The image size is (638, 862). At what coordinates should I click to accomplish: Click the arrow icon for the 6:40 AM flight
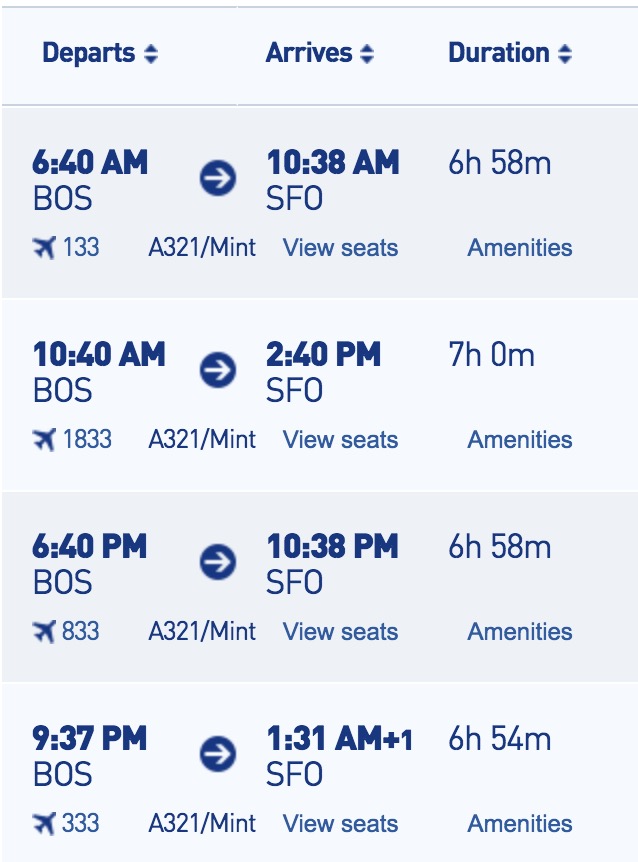coord(218,178)
